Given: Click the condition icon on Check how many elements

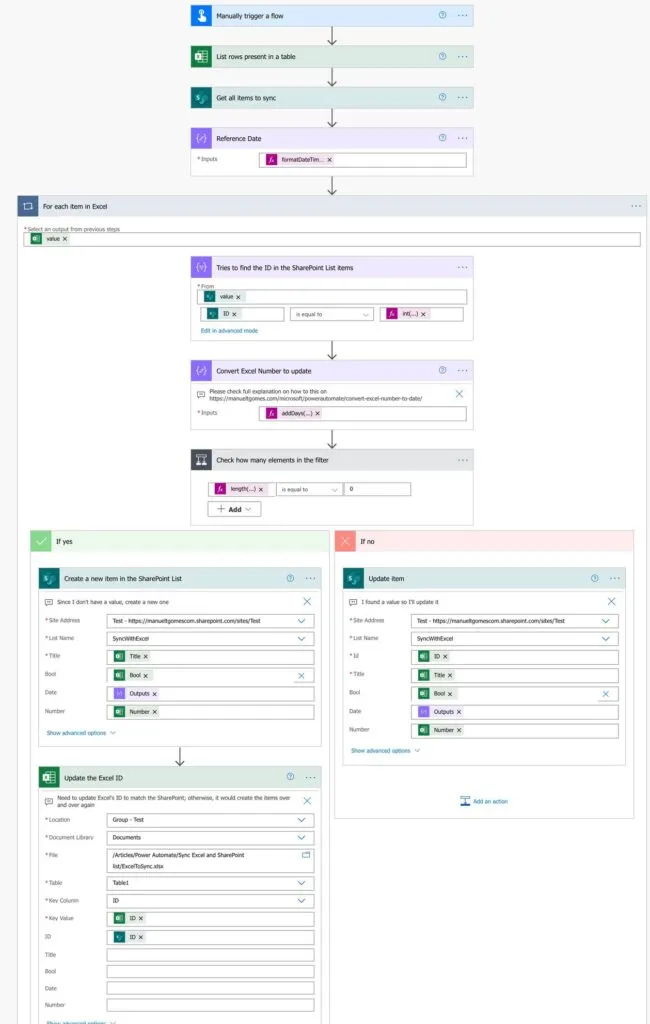Looking at the screenshot, I should click(202, 460).
